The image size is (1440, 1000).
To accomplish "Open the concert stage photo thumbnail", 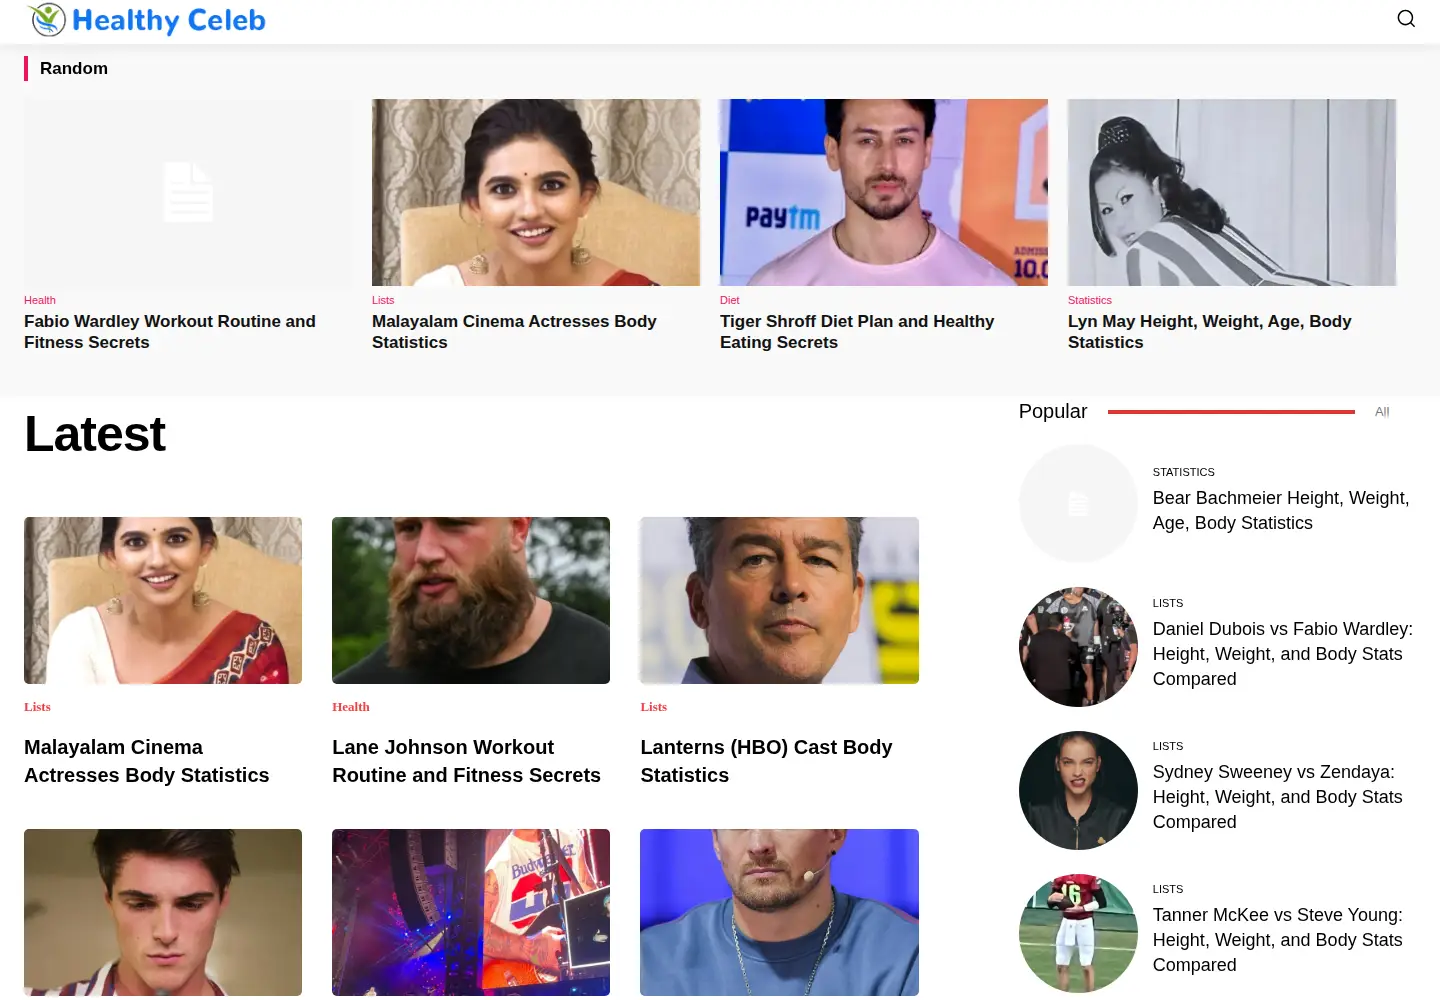I will point(471,912).
